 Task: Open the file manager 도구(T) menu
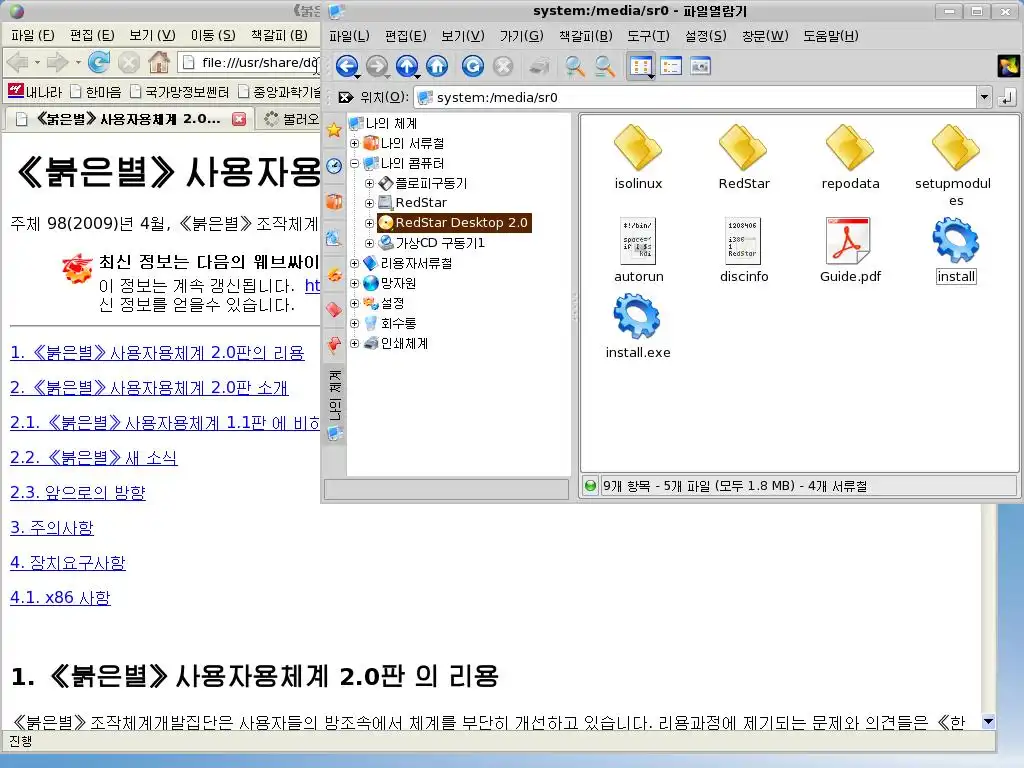click(x=648, y=36)
